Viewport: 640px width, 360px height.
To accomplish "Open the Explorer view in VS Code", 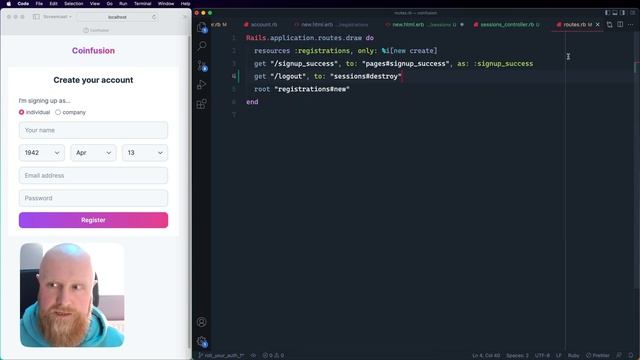I will tap(202, 27).
